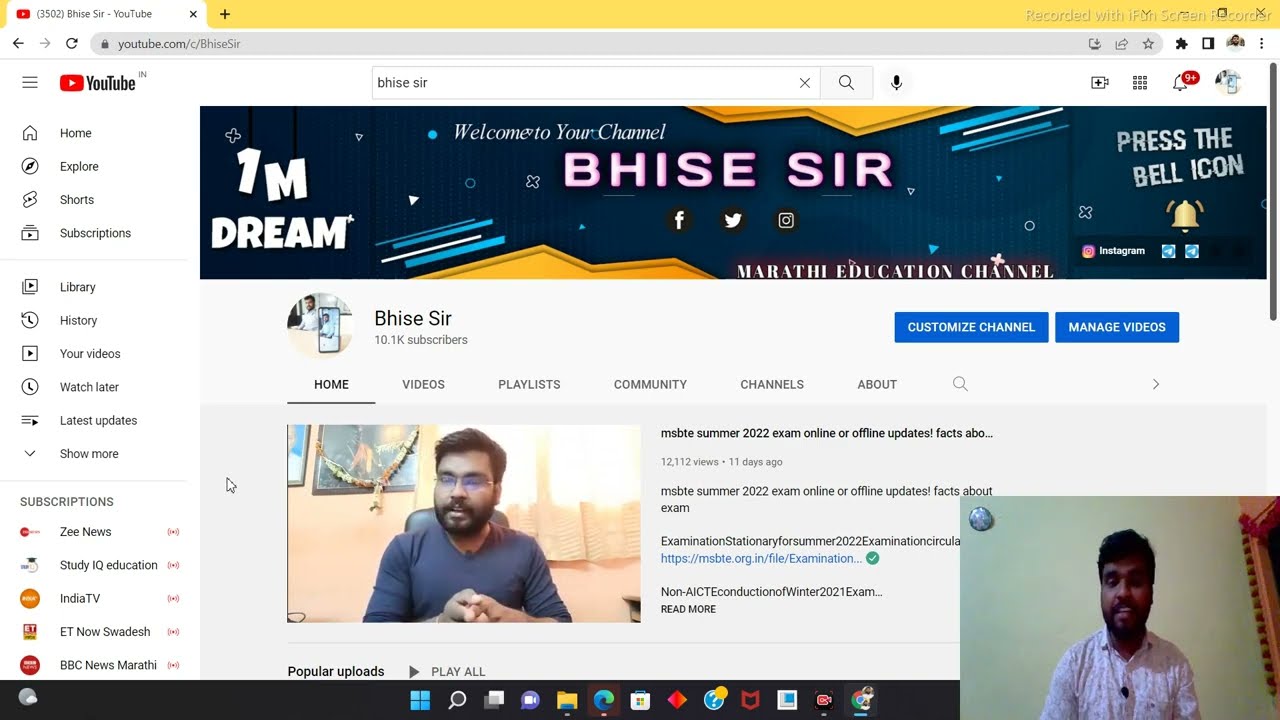Open File Explorer from taskbar
Viewport: 1280px width, 720px height.
coord(567,700)
